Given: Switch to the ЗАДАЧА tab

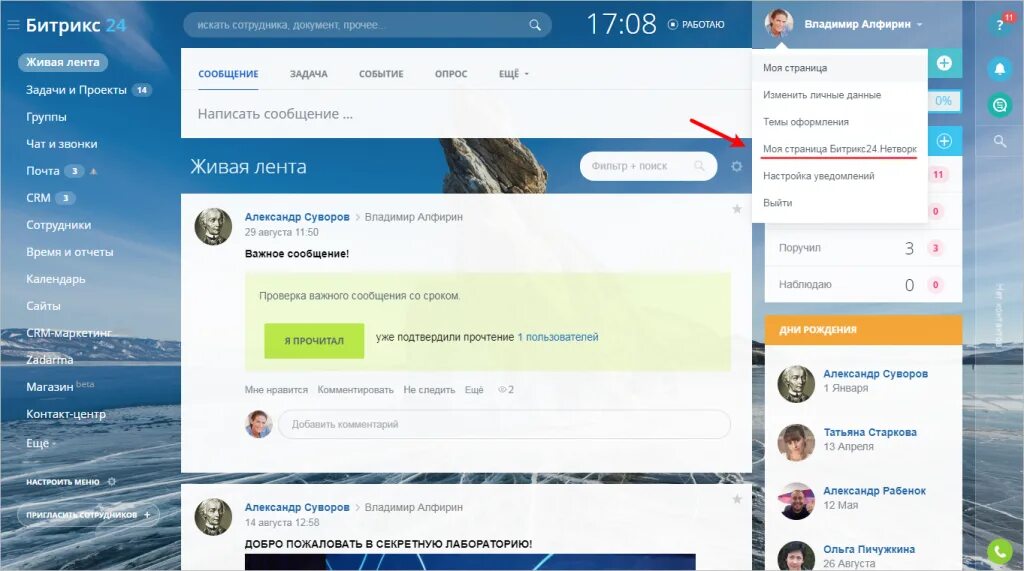Looking at the screenshot, I should pos(309,74).
